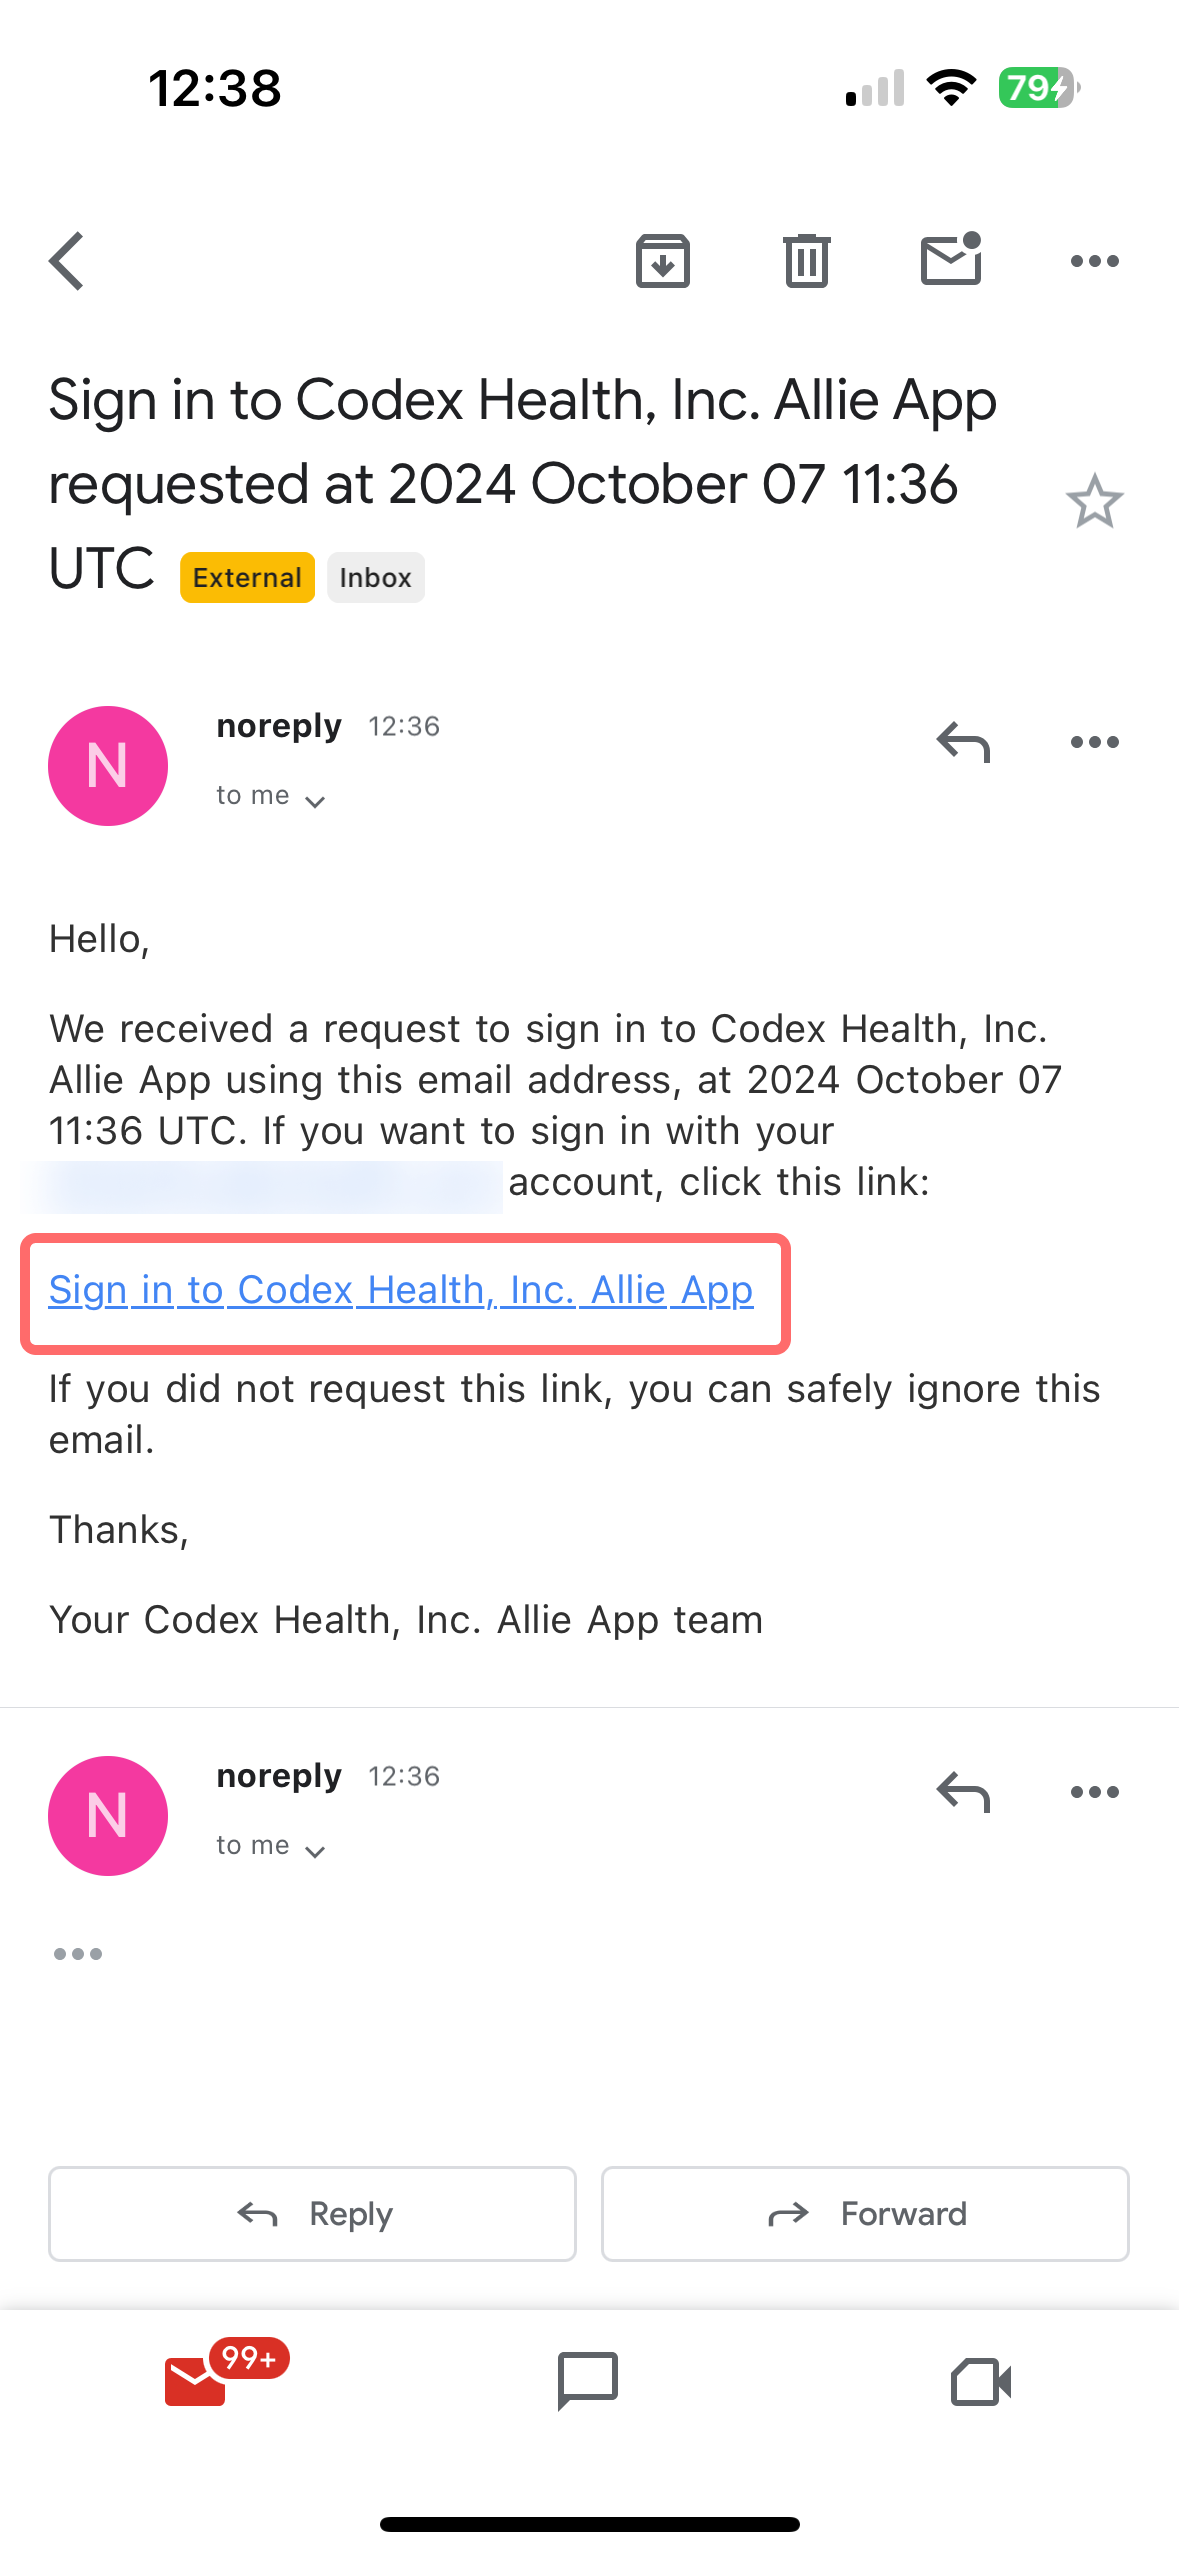
Task: Delete the email using the trash icon
Action: 807,261
